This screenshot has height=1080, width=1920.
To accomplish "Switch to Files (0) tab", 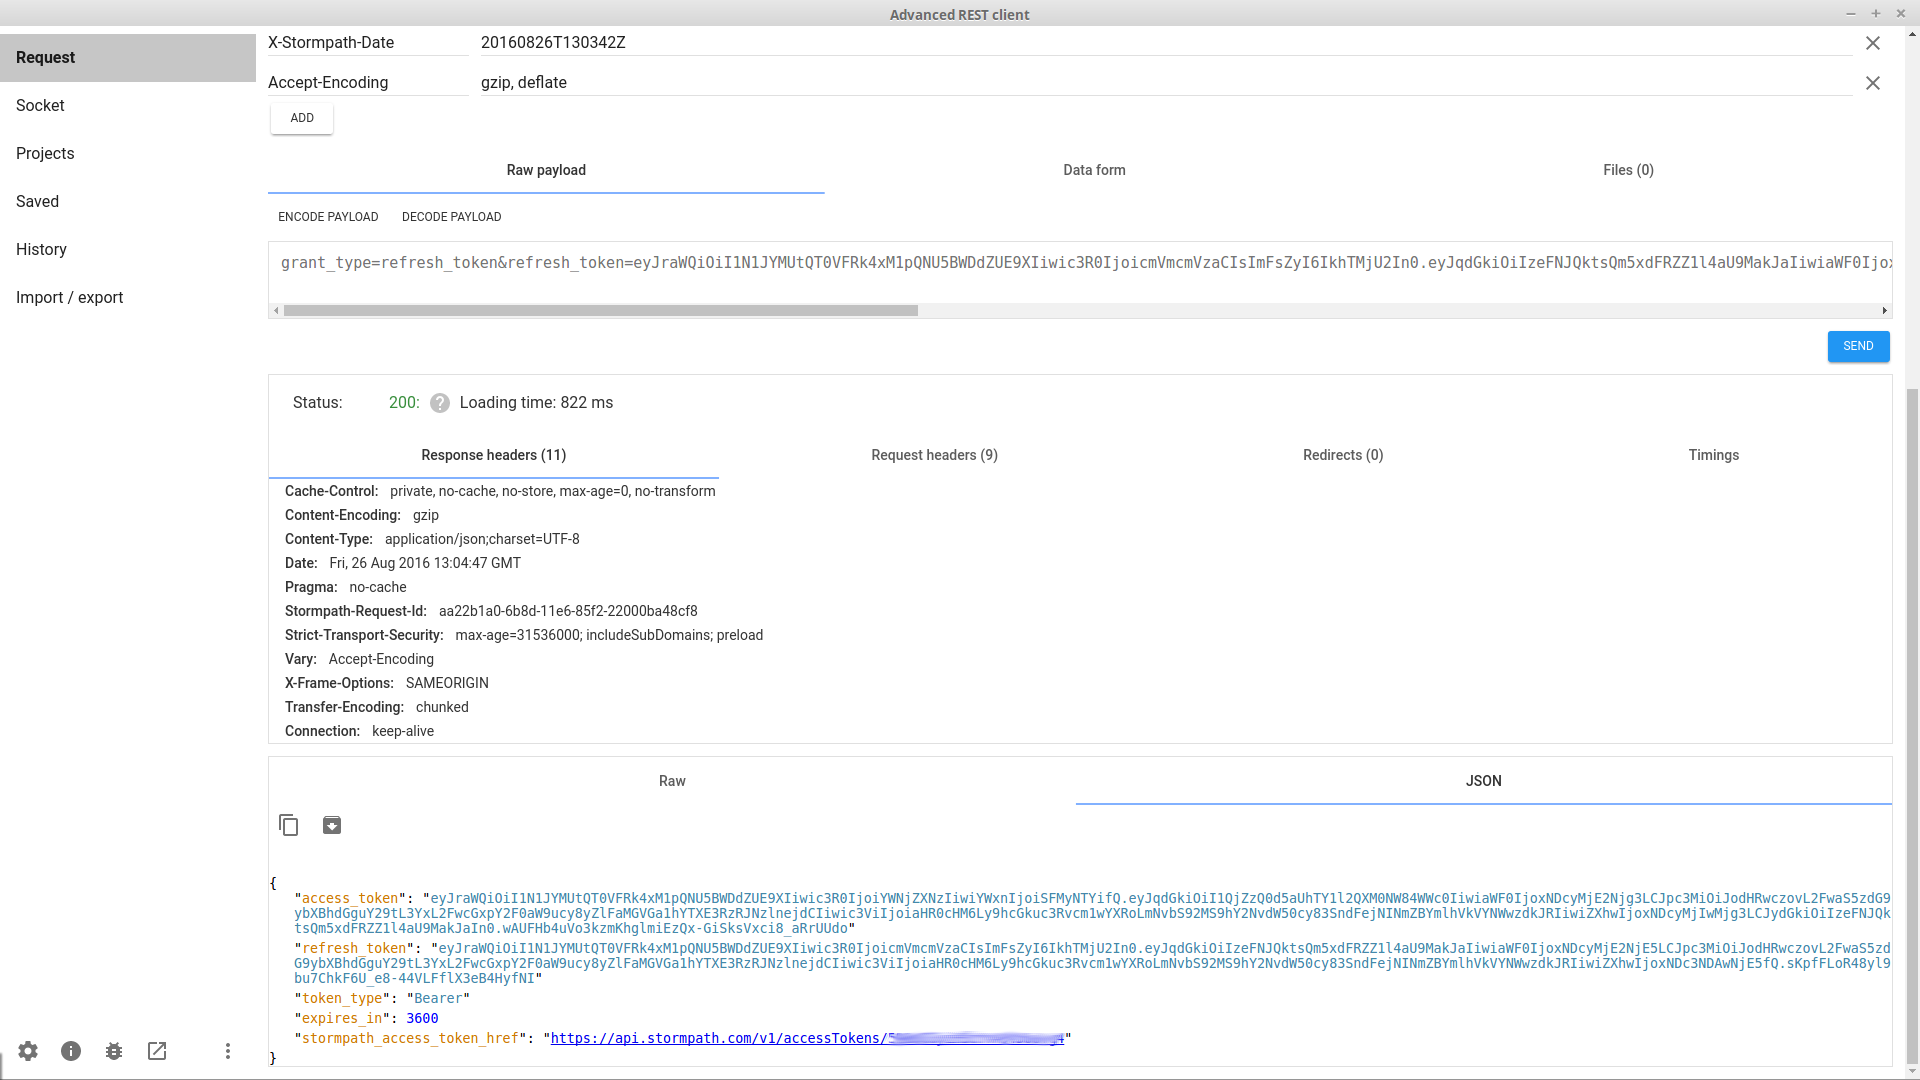I will [x=1628, y=170].
